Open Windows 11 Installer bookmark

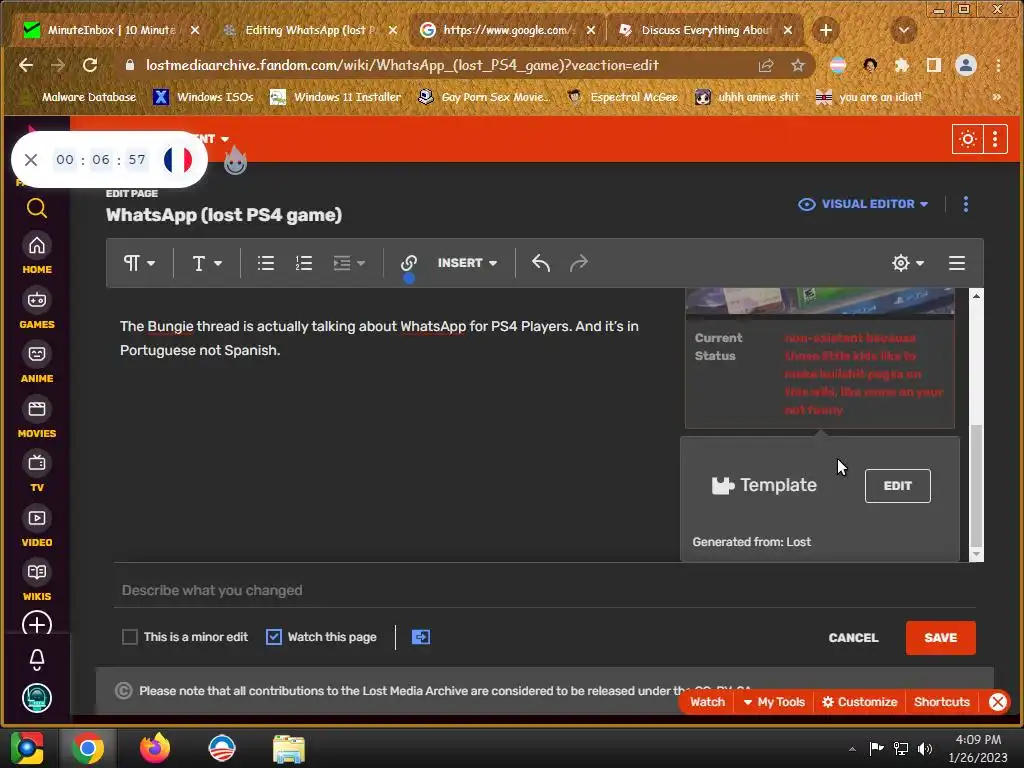click(x=336, y=97)
